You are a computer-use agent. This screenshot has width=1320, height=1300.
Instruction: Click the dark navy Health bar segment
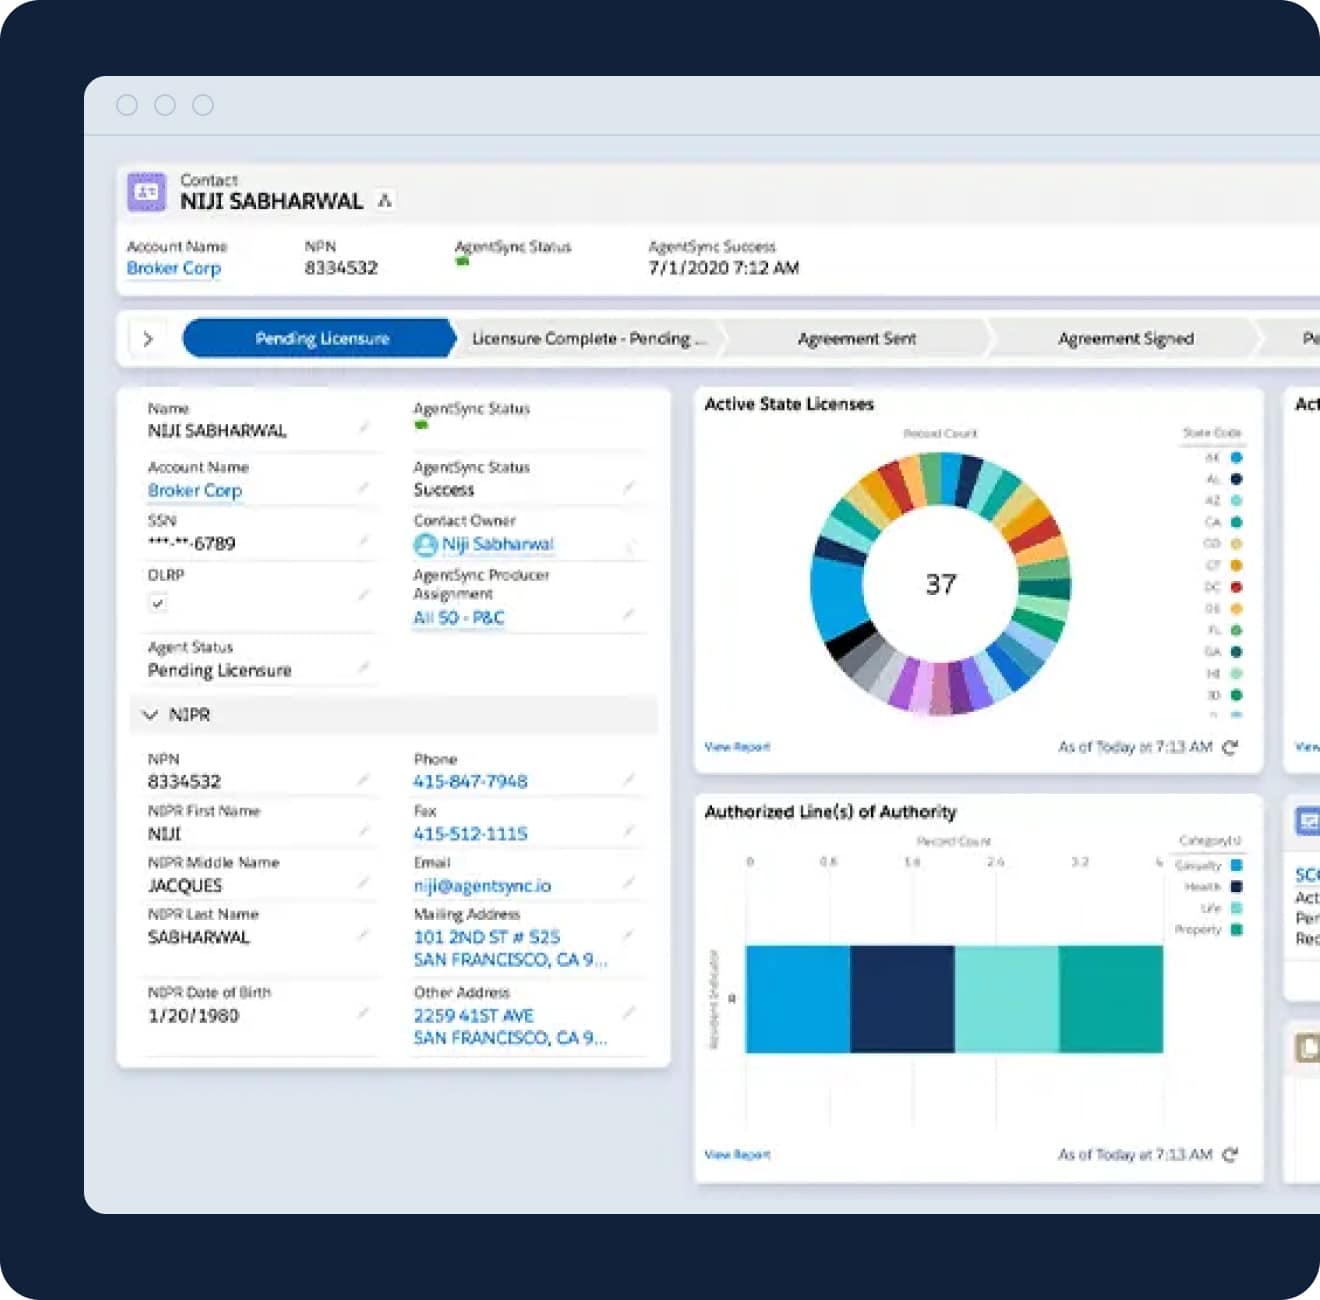(x=902, y=999)
